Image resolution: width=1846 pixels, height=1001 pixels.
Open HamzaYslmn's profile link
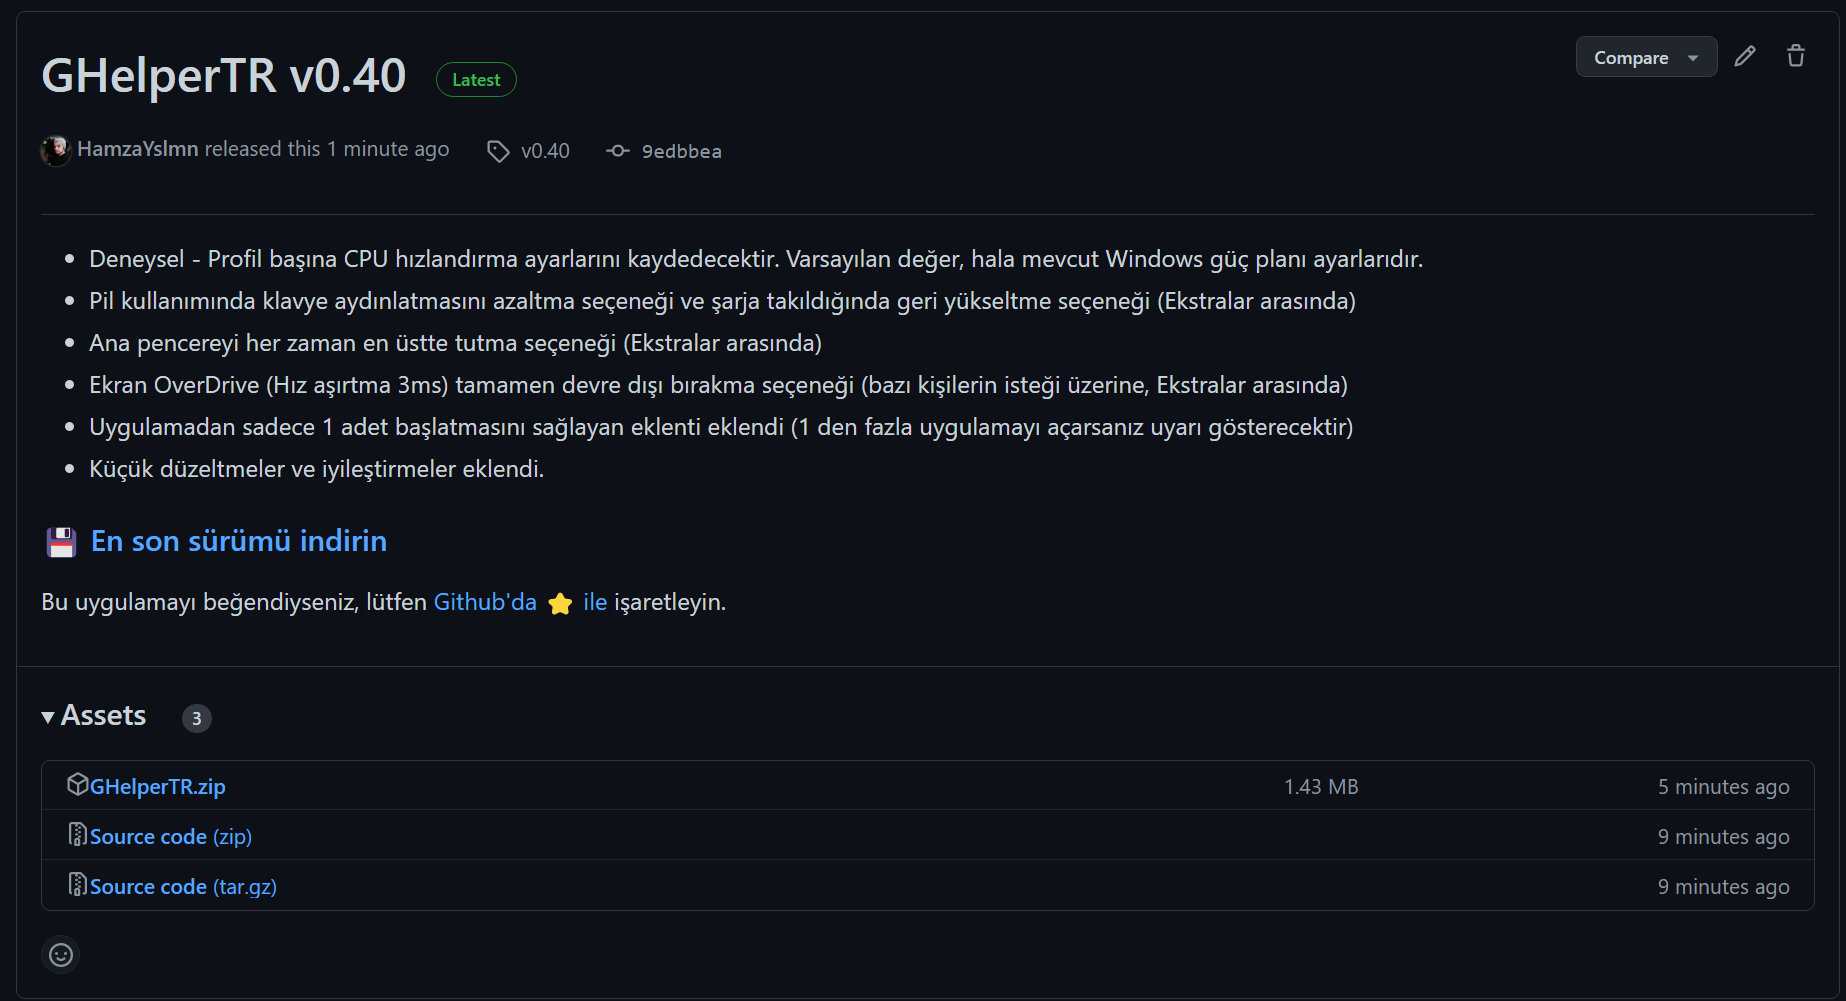[138, 149]
